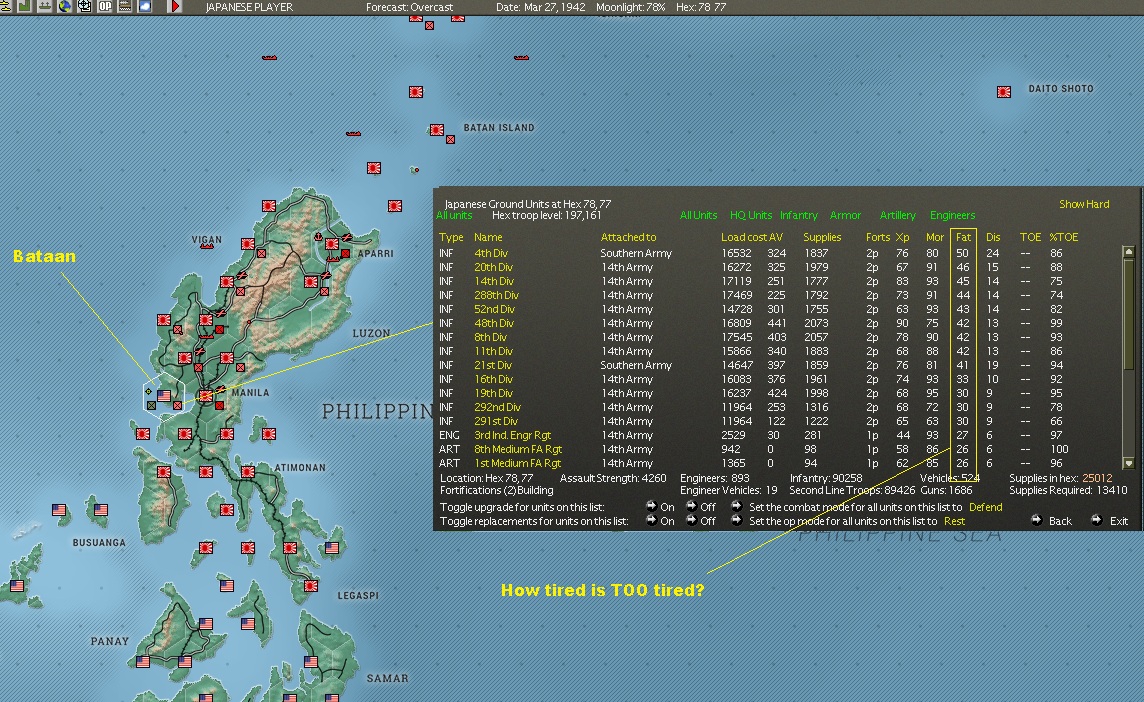Viewport: 1144px width, 702px height.
Task: Sort unit list by Fat column
Action: [x=963, y=237]
